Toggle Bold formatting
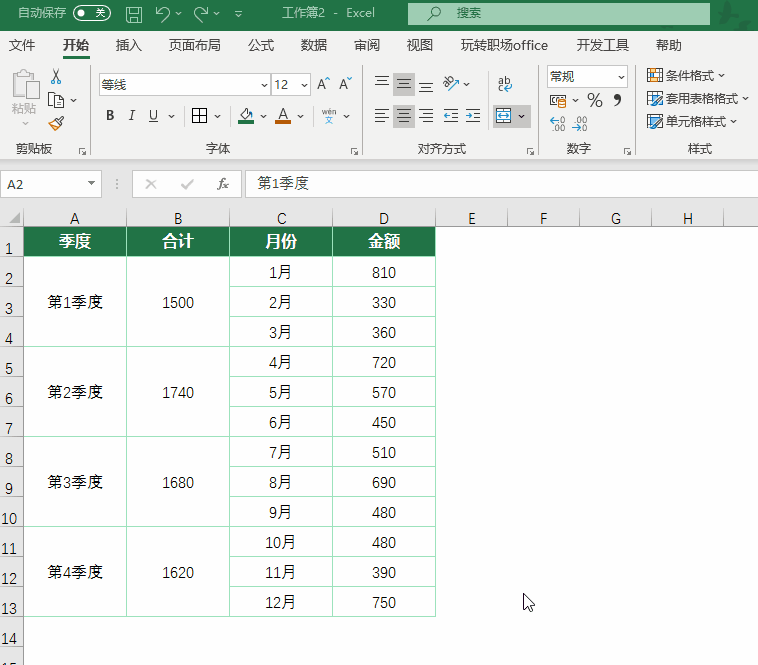The image size is (758, 665). tap(110, 116)
